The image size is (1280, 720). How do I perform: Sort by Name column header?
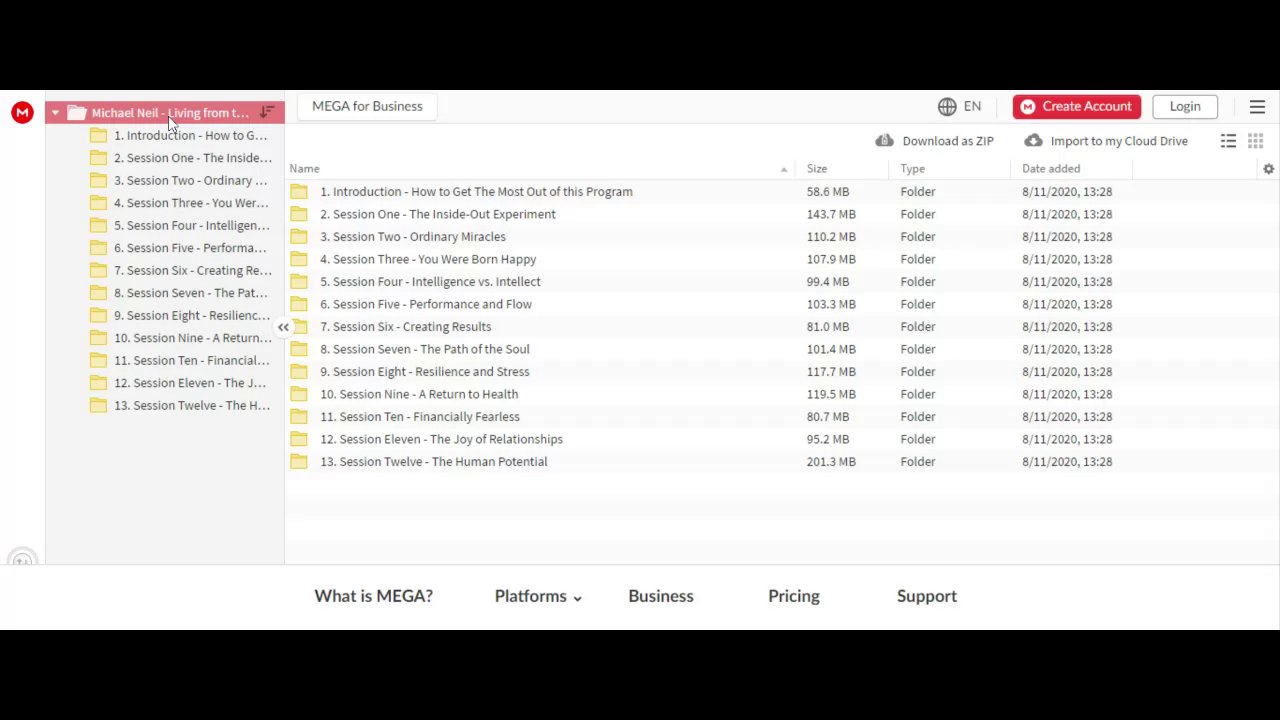click(304, 169)
